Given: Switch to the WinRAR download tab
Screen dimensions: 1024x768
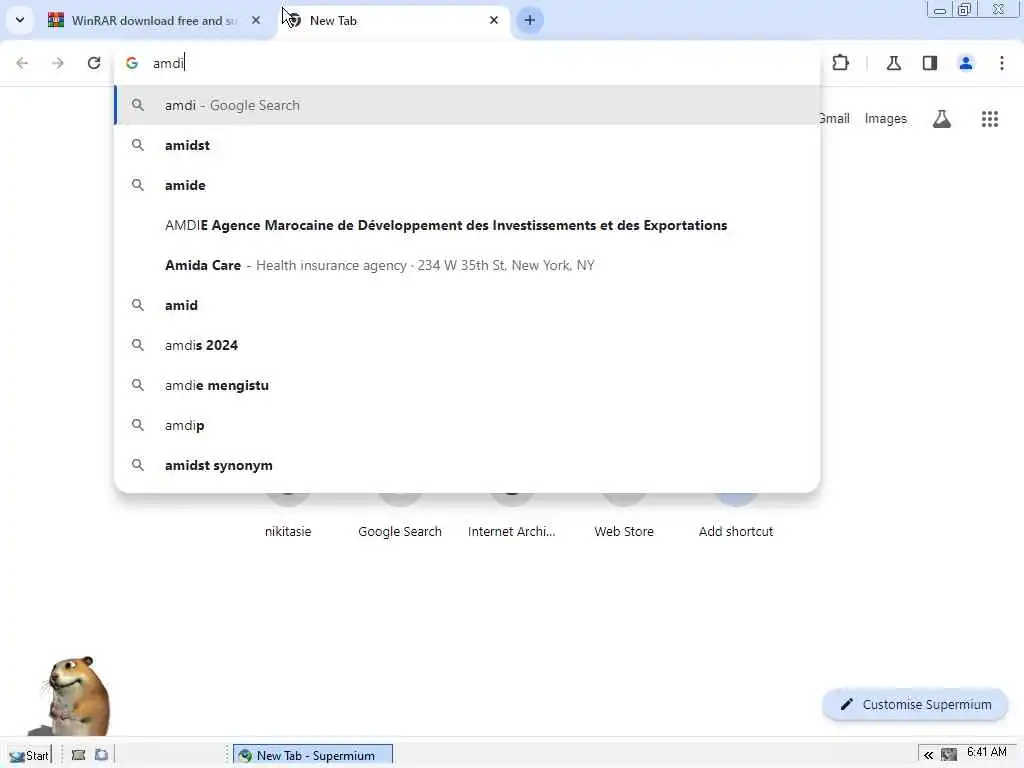Looking at the screenshot, I should coord(155,20).
